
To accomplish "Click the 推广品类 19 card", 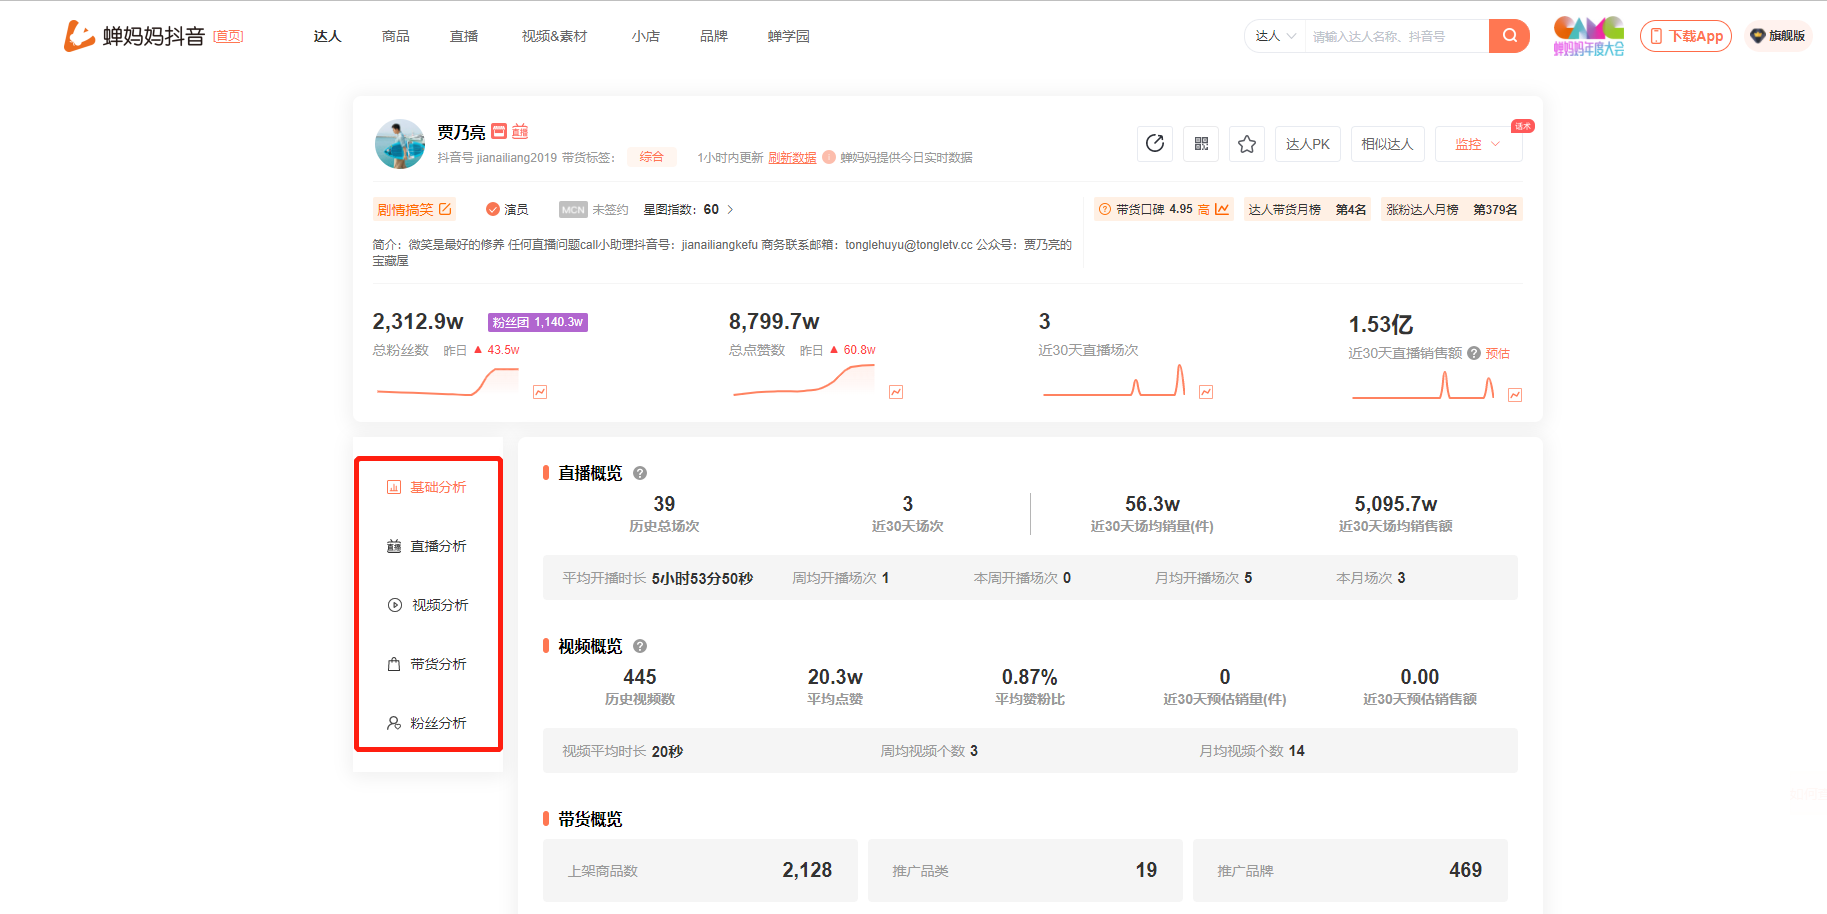I will [1025, 870].
